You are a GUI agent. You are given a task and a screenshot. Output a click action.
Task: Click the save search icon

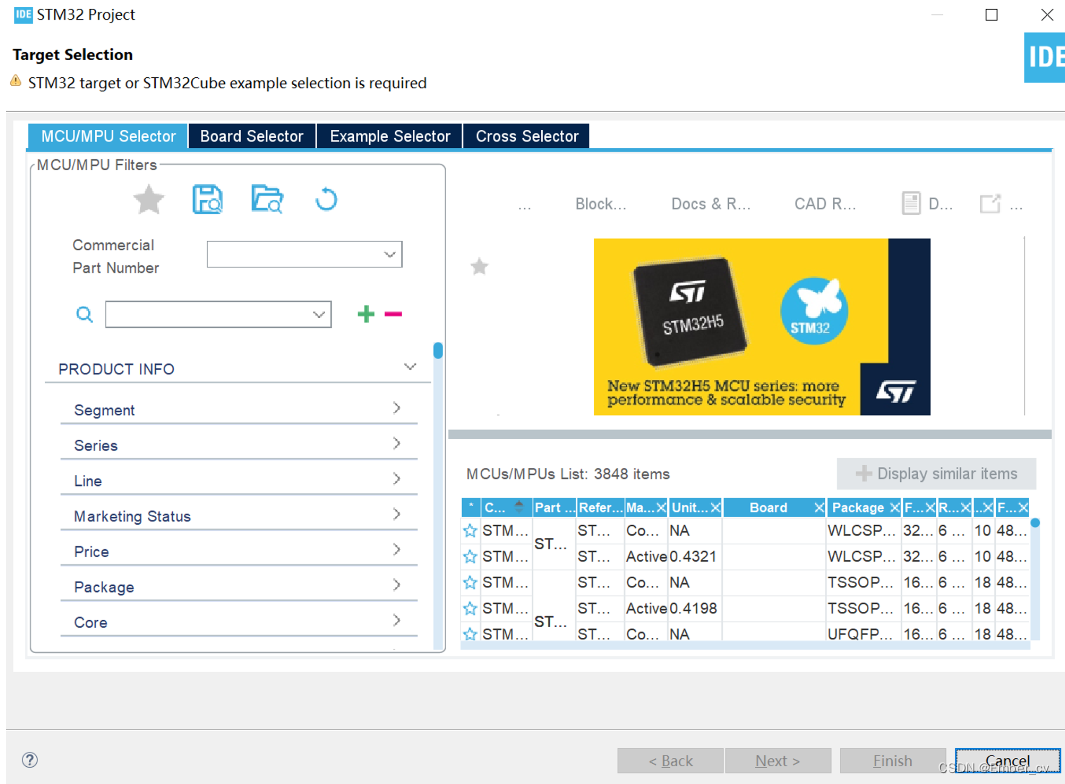coord(207,200)
